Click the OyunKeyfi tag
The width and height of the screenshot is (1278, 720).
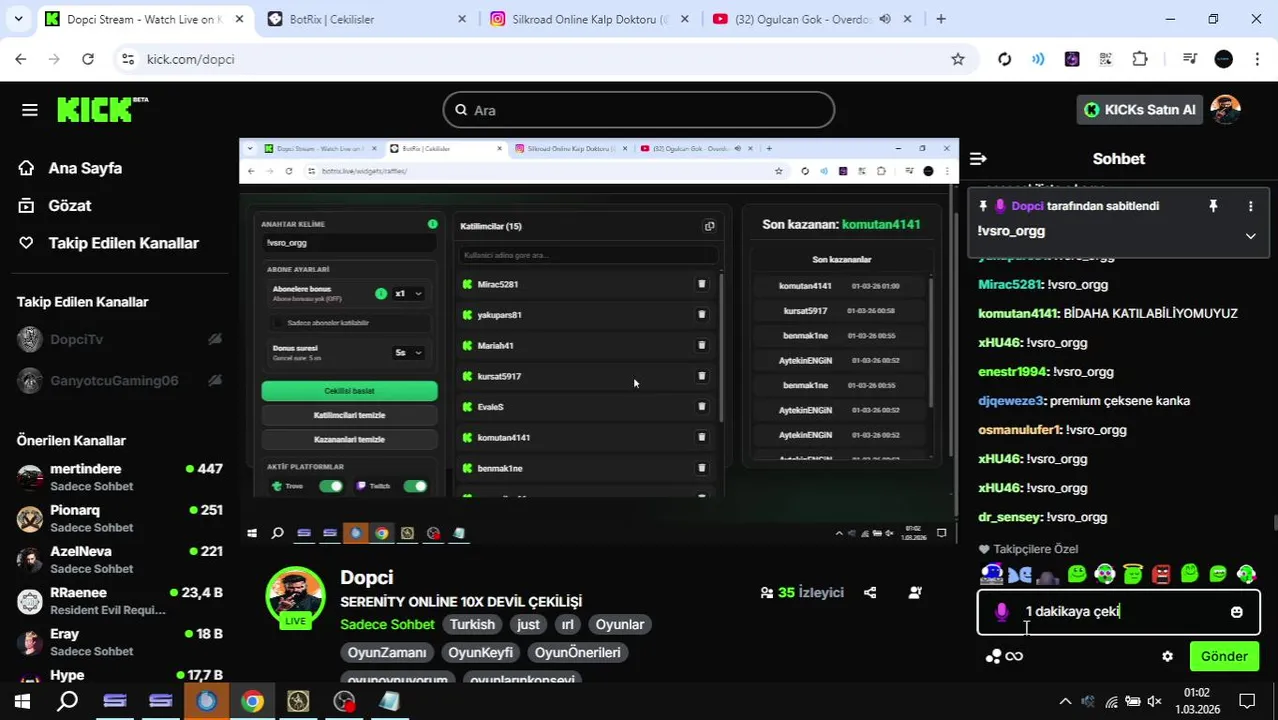click(x=480, y=652)
